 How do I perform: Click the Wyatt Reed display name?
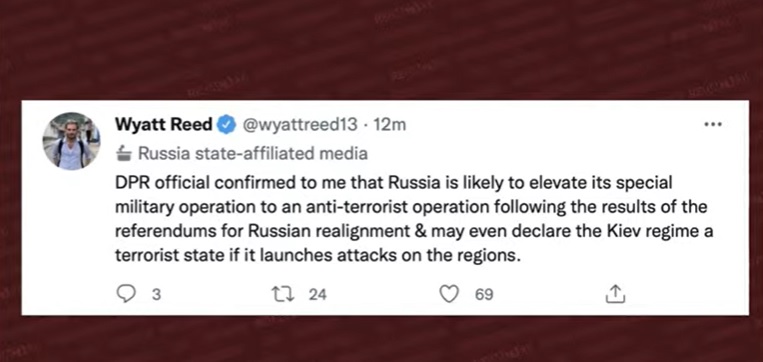(x=164, y=125)
